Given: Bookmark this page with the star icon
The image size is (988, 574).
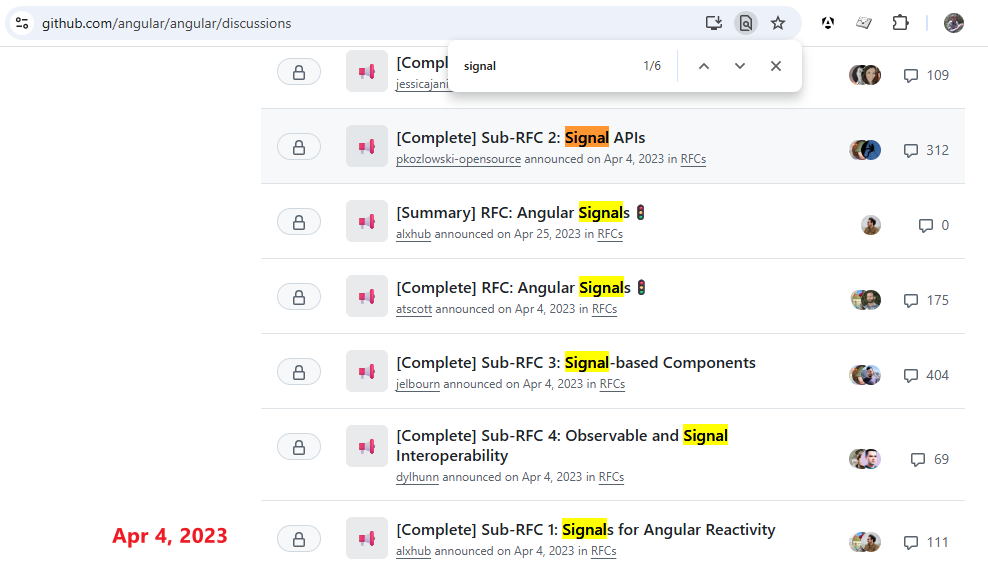Looking at the screenshot, I should tap(778, 23).
